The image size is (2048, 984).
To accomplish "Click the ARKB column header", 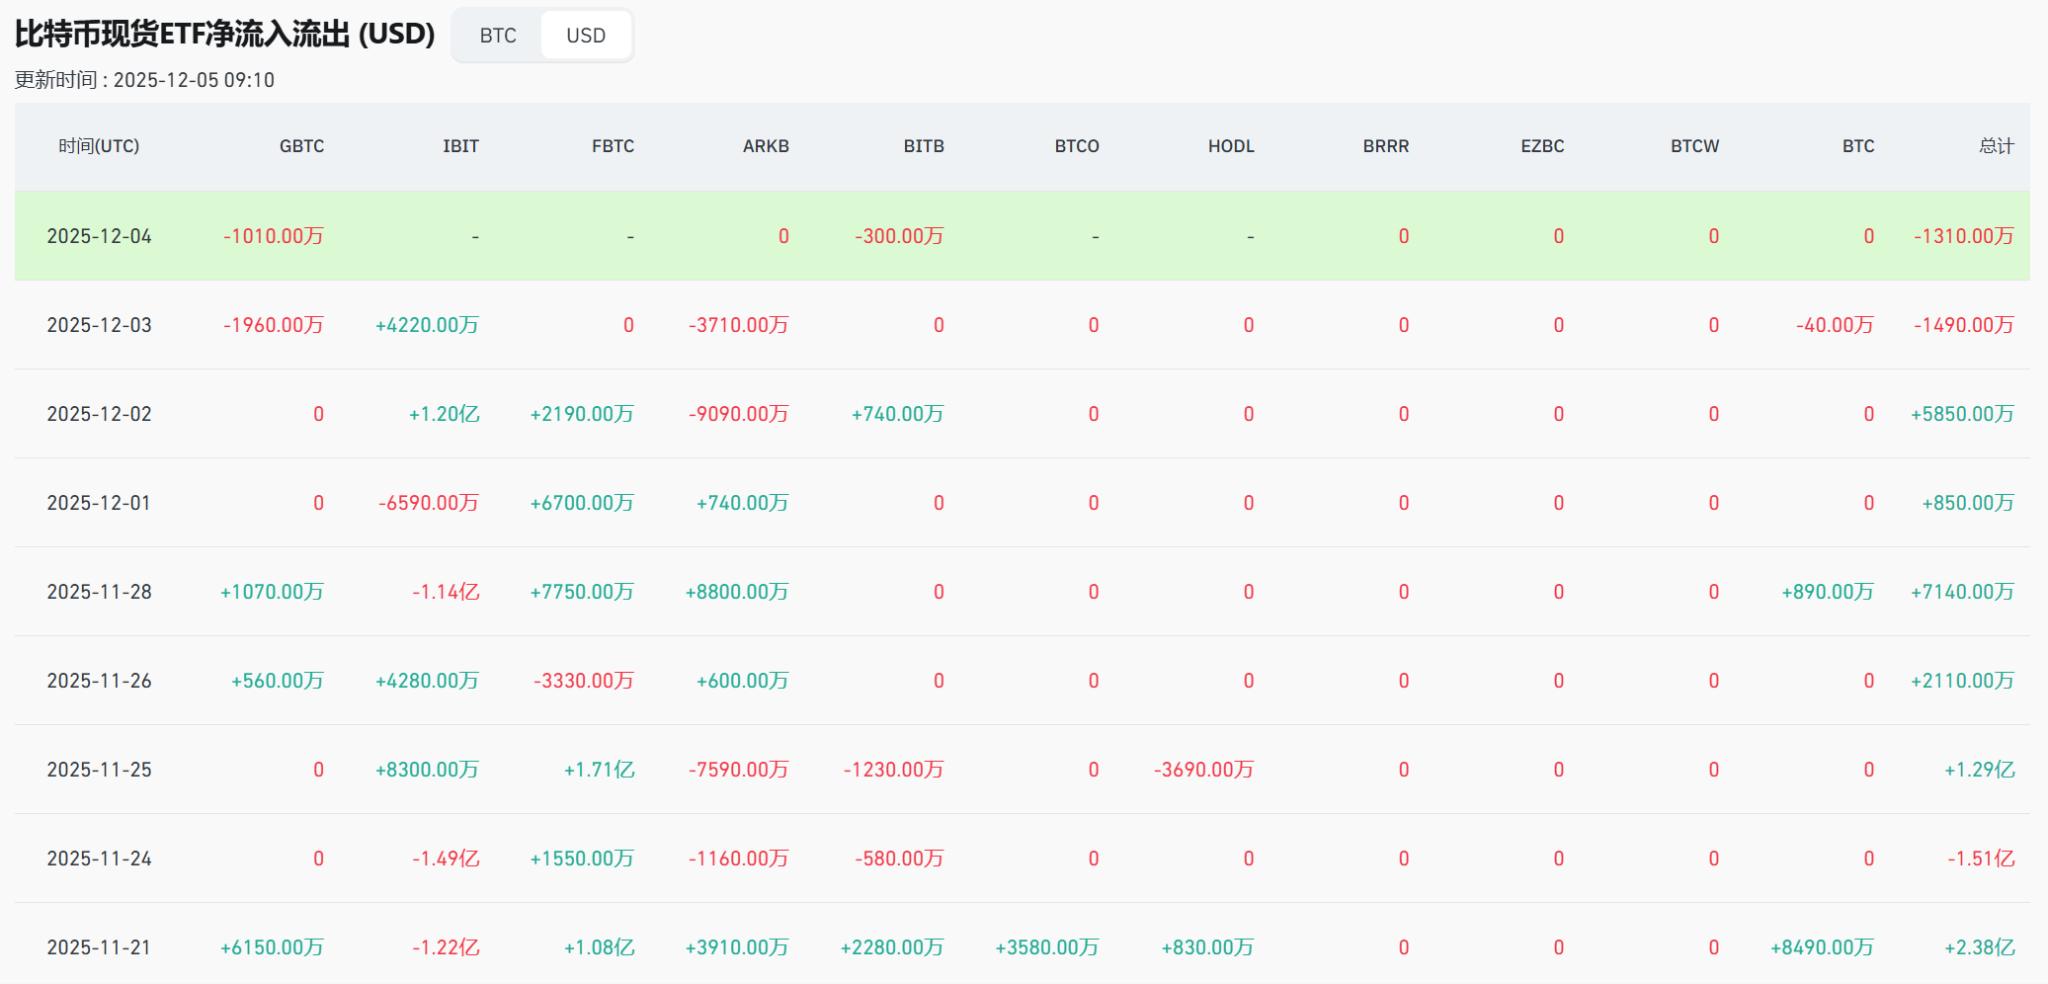I will point(764,145).
